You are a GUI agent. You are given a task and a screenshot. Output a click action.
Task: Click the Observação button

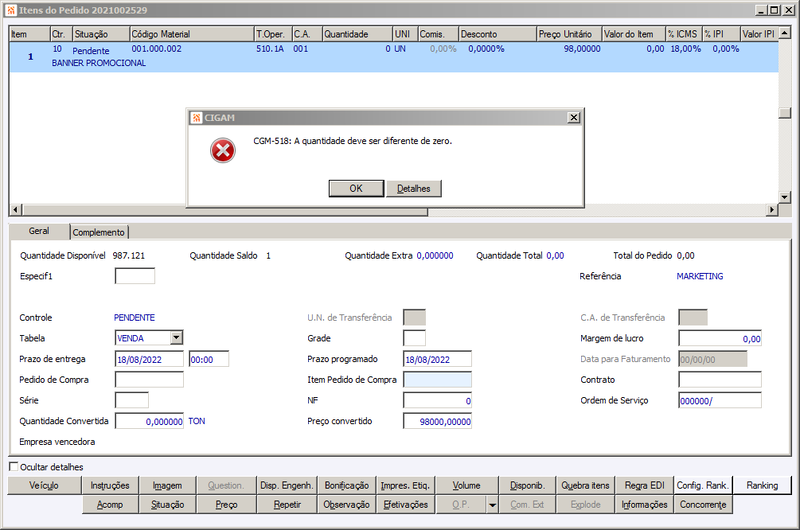[346, 504]
